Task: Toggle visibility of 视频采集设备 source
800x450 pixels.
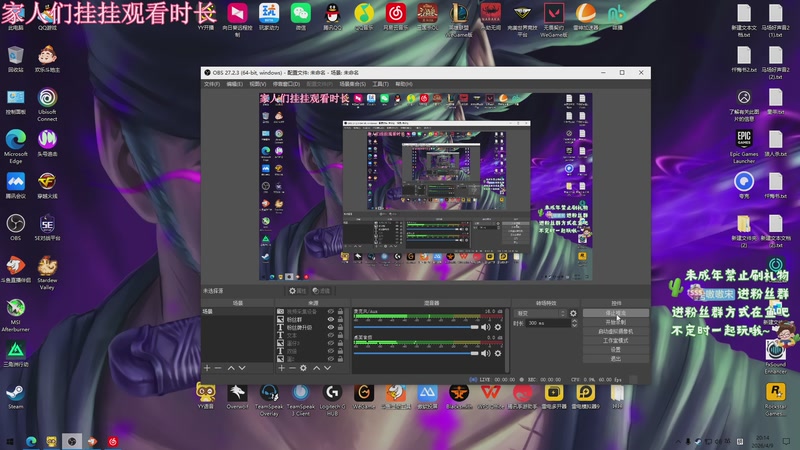Action: [x=331, y=312]
